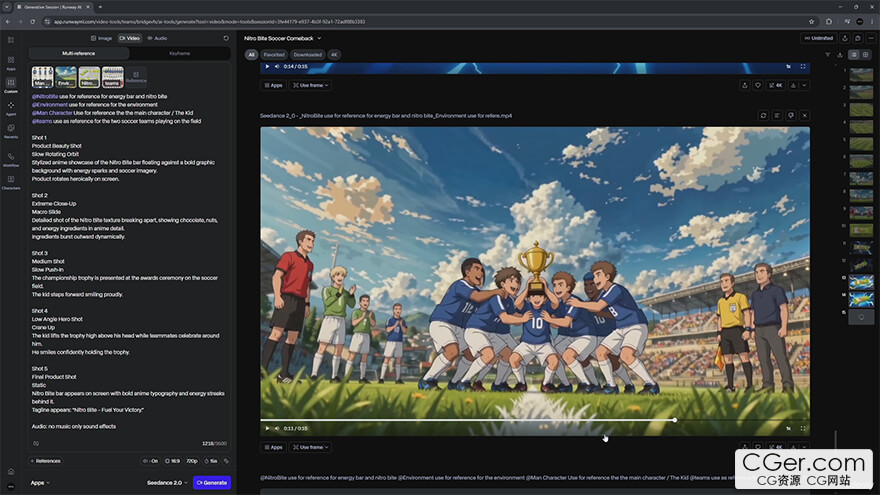Select the All filter tab
This screenshot has height=495, width=880.
[x=251, y=55]
